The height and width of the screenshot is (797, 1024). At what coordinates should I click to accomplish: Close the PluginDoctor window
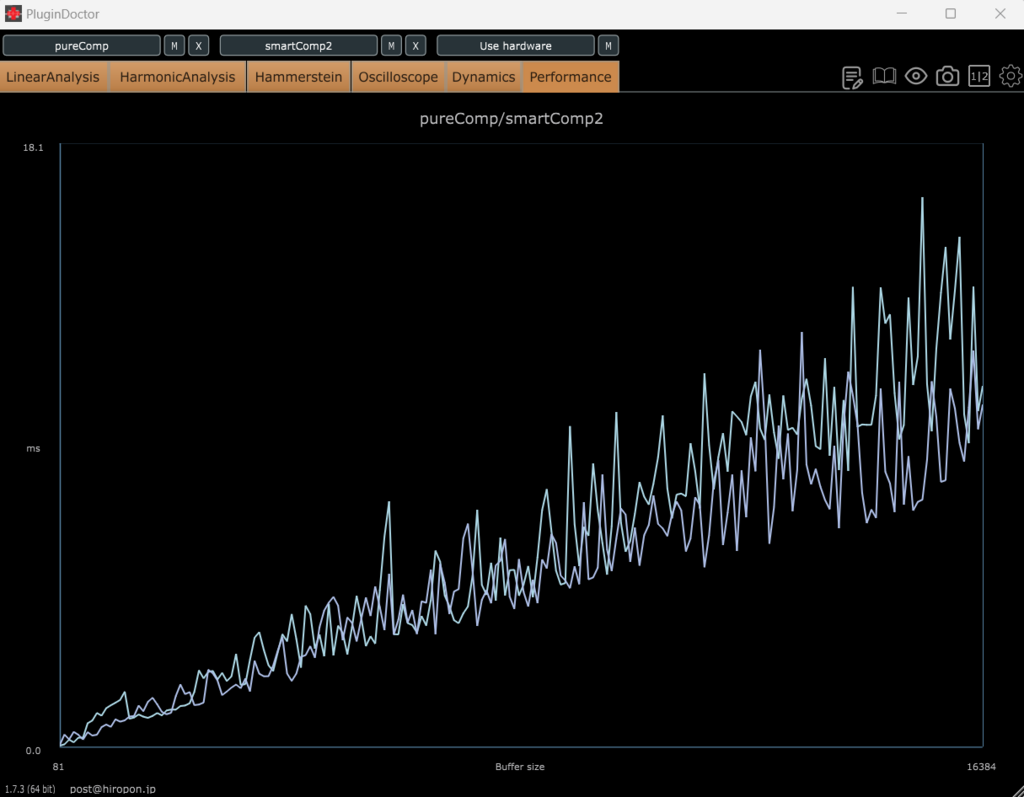pyautogui.click(x=1000, y=14)
